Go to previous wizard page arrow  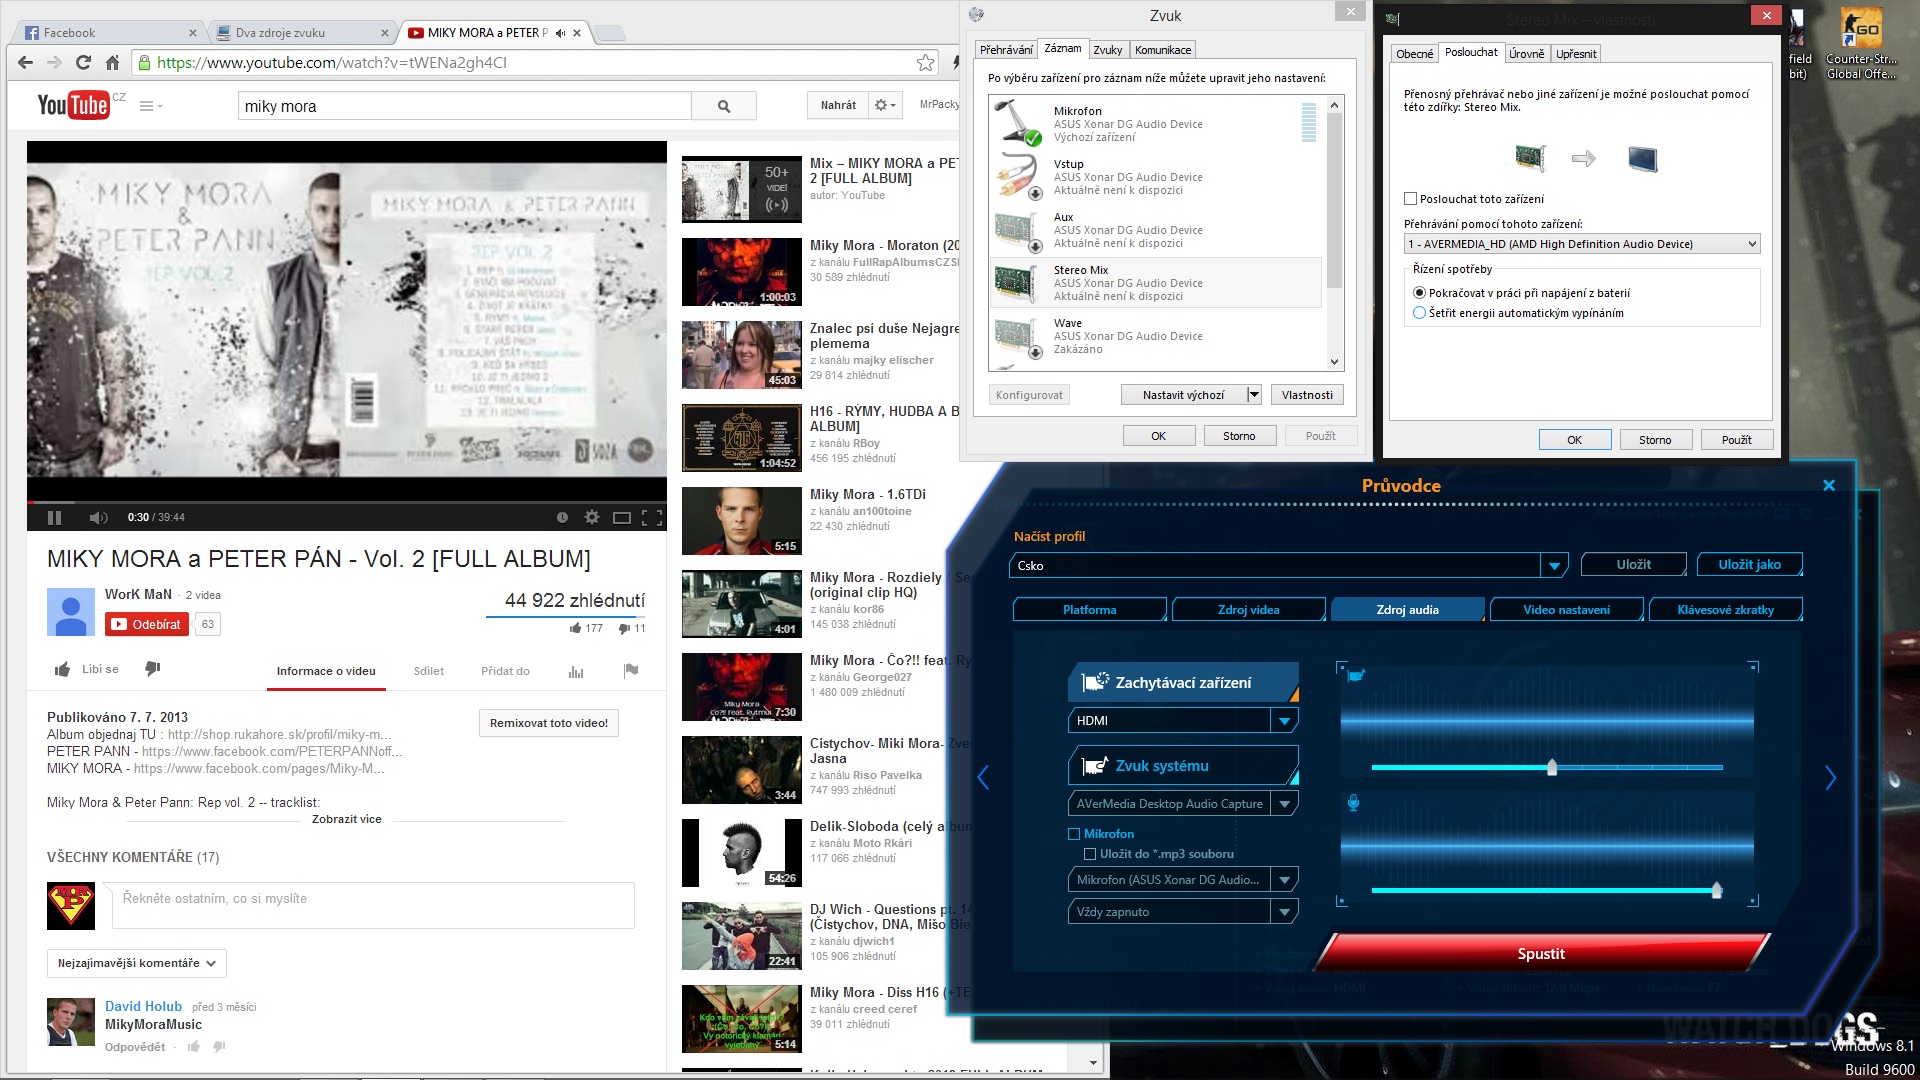point(983,777)
